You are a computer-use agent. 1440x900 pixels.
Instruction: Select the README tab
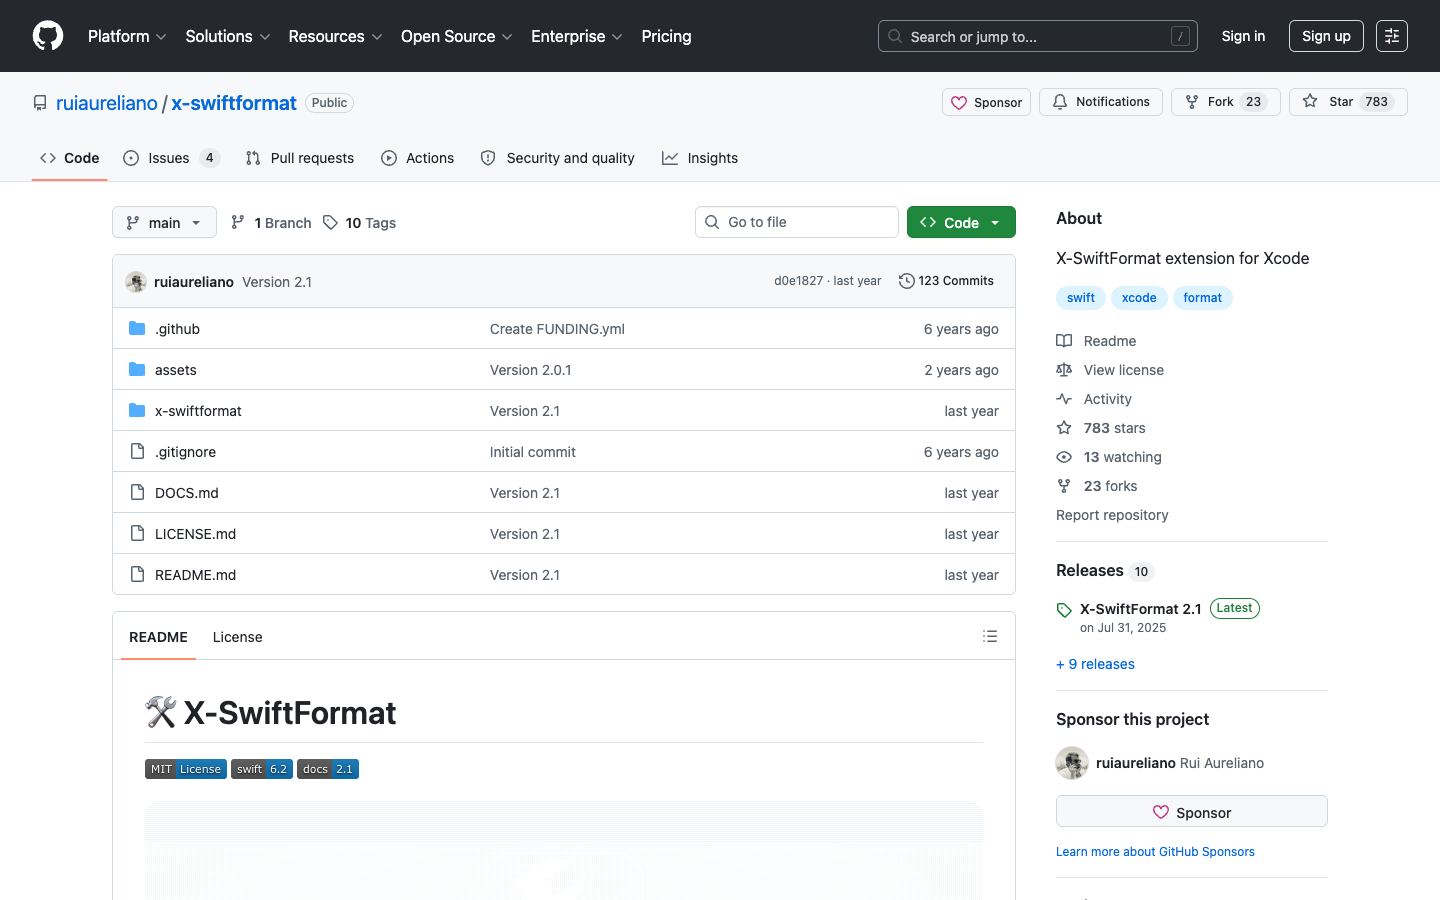pyautogui.click(x=158, y=637)
